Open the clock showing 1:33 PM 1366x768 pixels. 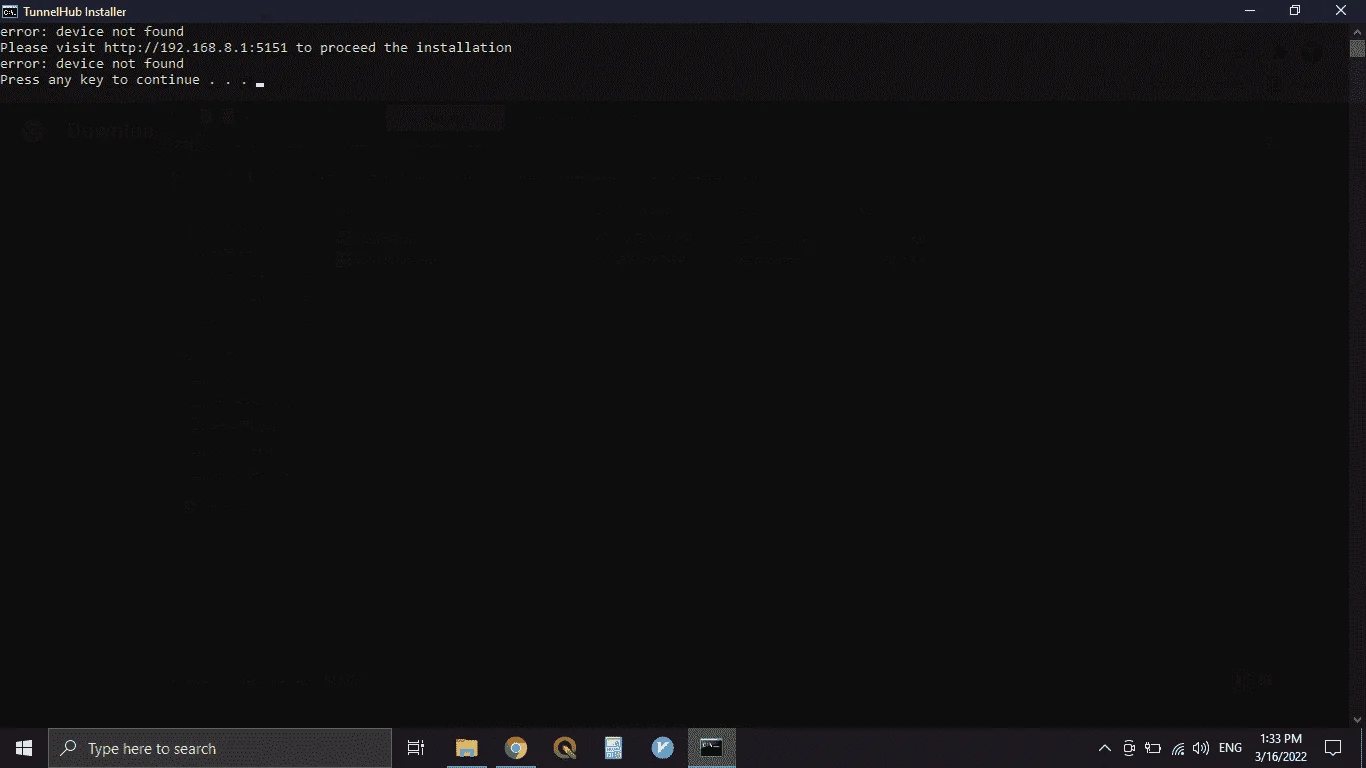pos(1280,748)
